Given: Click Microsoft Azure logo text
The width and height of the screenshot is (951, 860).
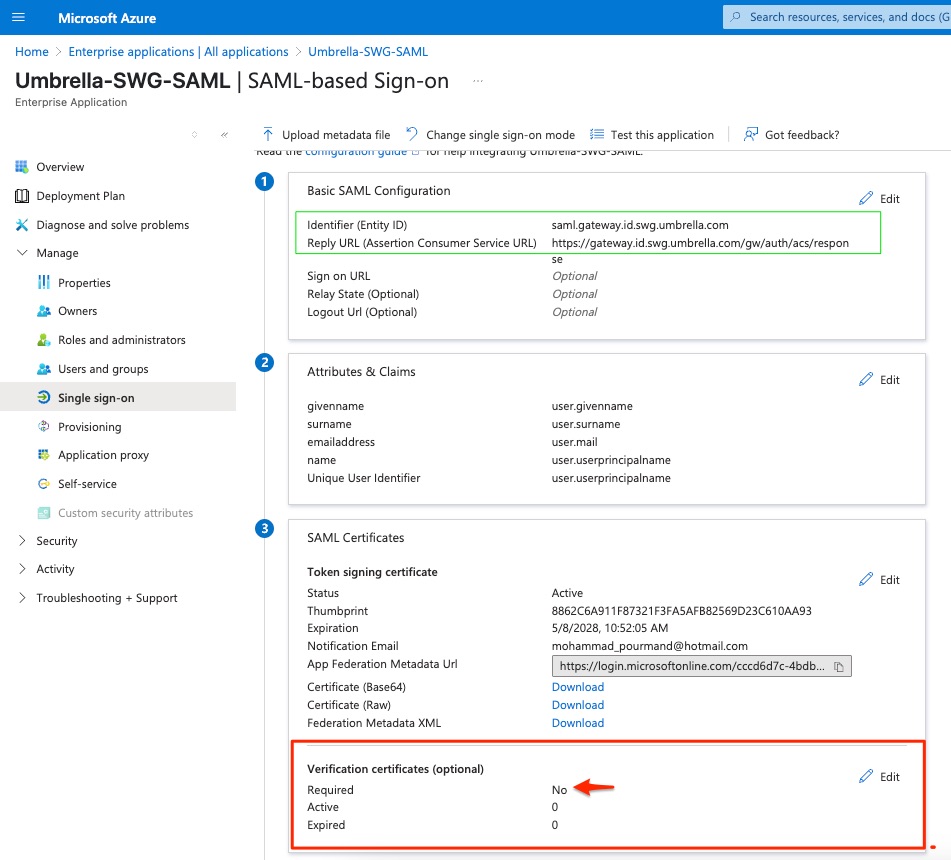Looking at the screenshot, I should pos(107,18).
